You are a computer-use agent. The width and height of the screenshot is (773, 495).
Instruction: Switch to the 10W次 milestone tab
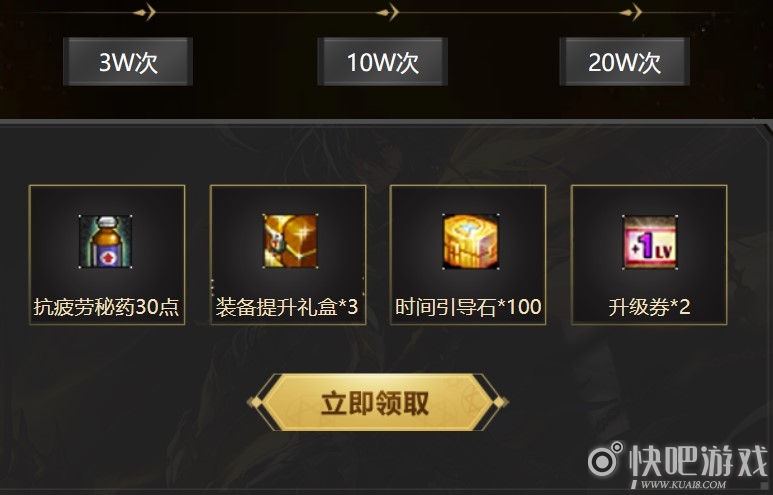[x=383, y=62]
